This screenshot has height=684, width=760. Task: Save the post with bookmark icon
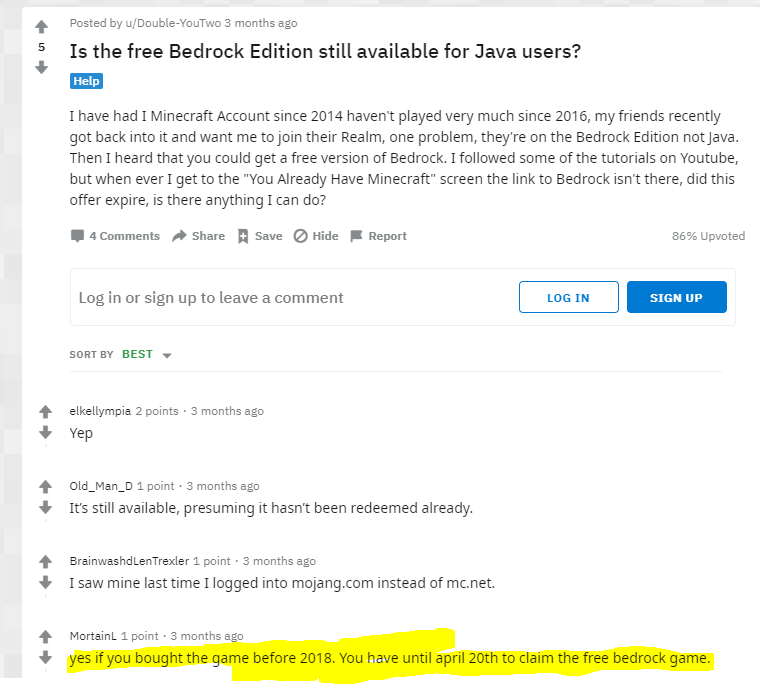pos(260,236)
